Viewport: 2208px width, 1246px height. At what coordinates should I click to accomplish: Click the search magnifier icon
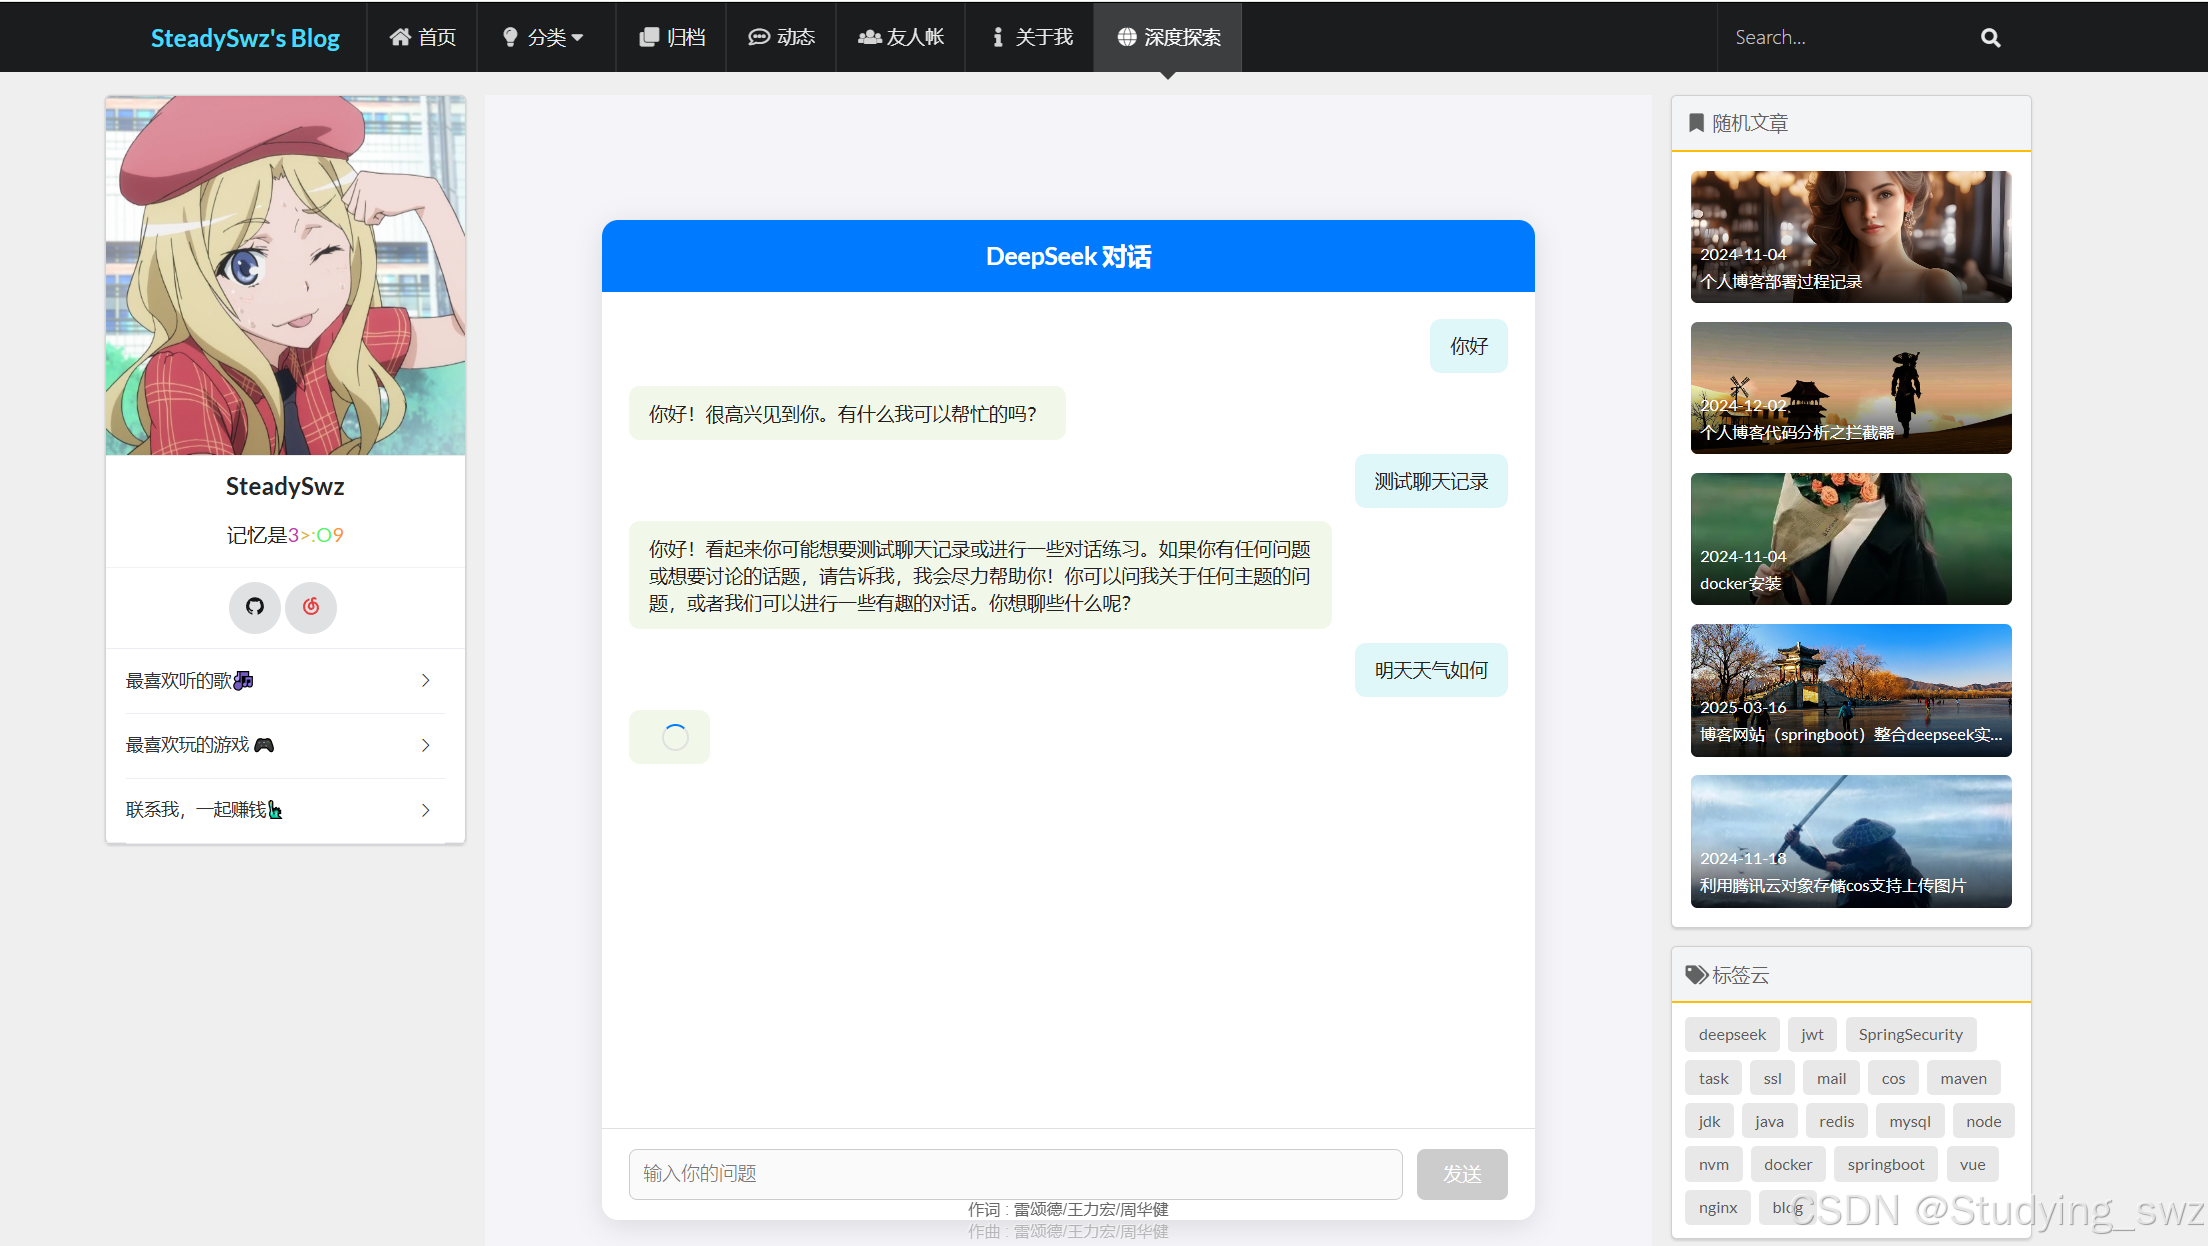click(1990, 38)
